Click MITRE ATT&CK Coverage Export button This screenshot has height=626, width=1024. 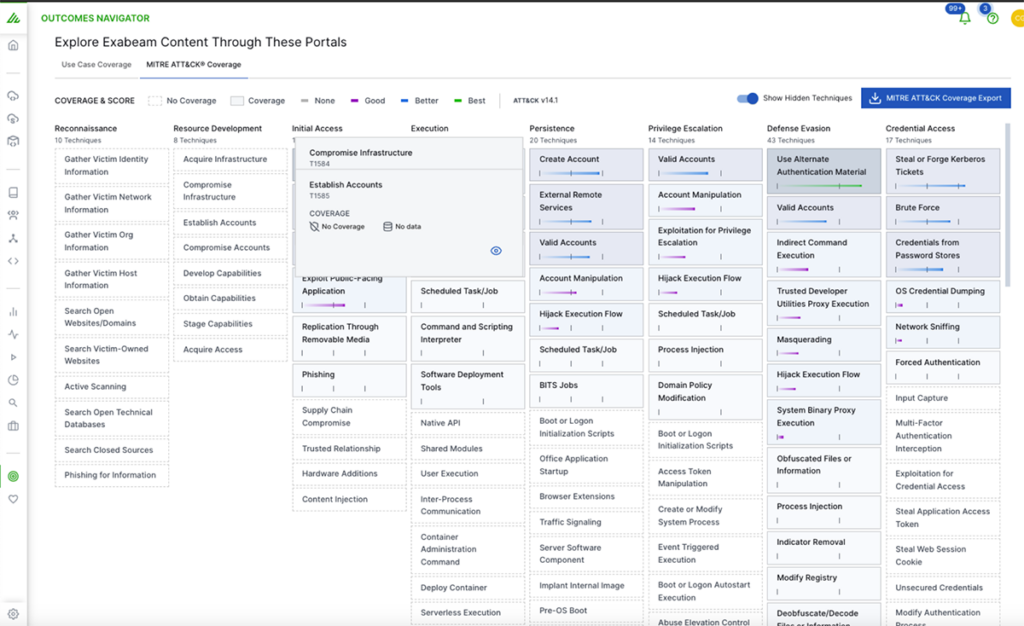point(936,98)
